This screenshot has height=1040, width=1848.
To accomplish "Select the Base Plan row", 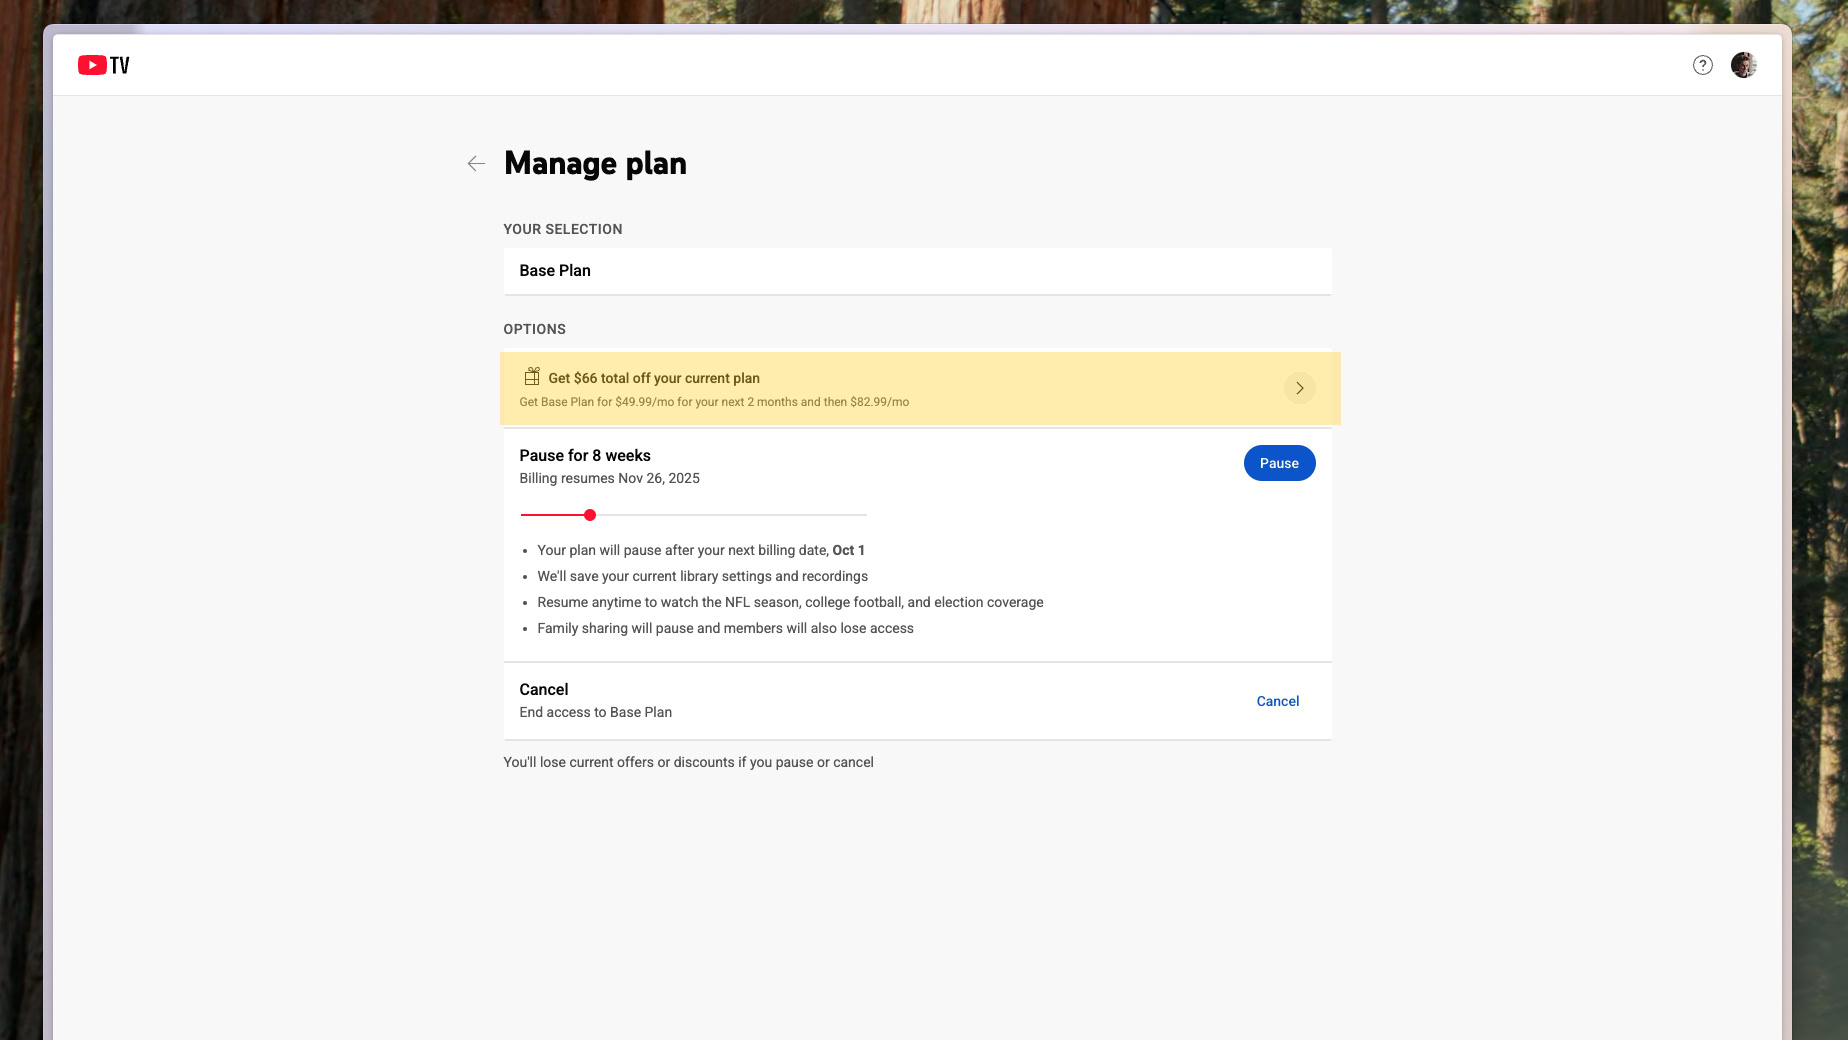I will click(x=916, y=271).
